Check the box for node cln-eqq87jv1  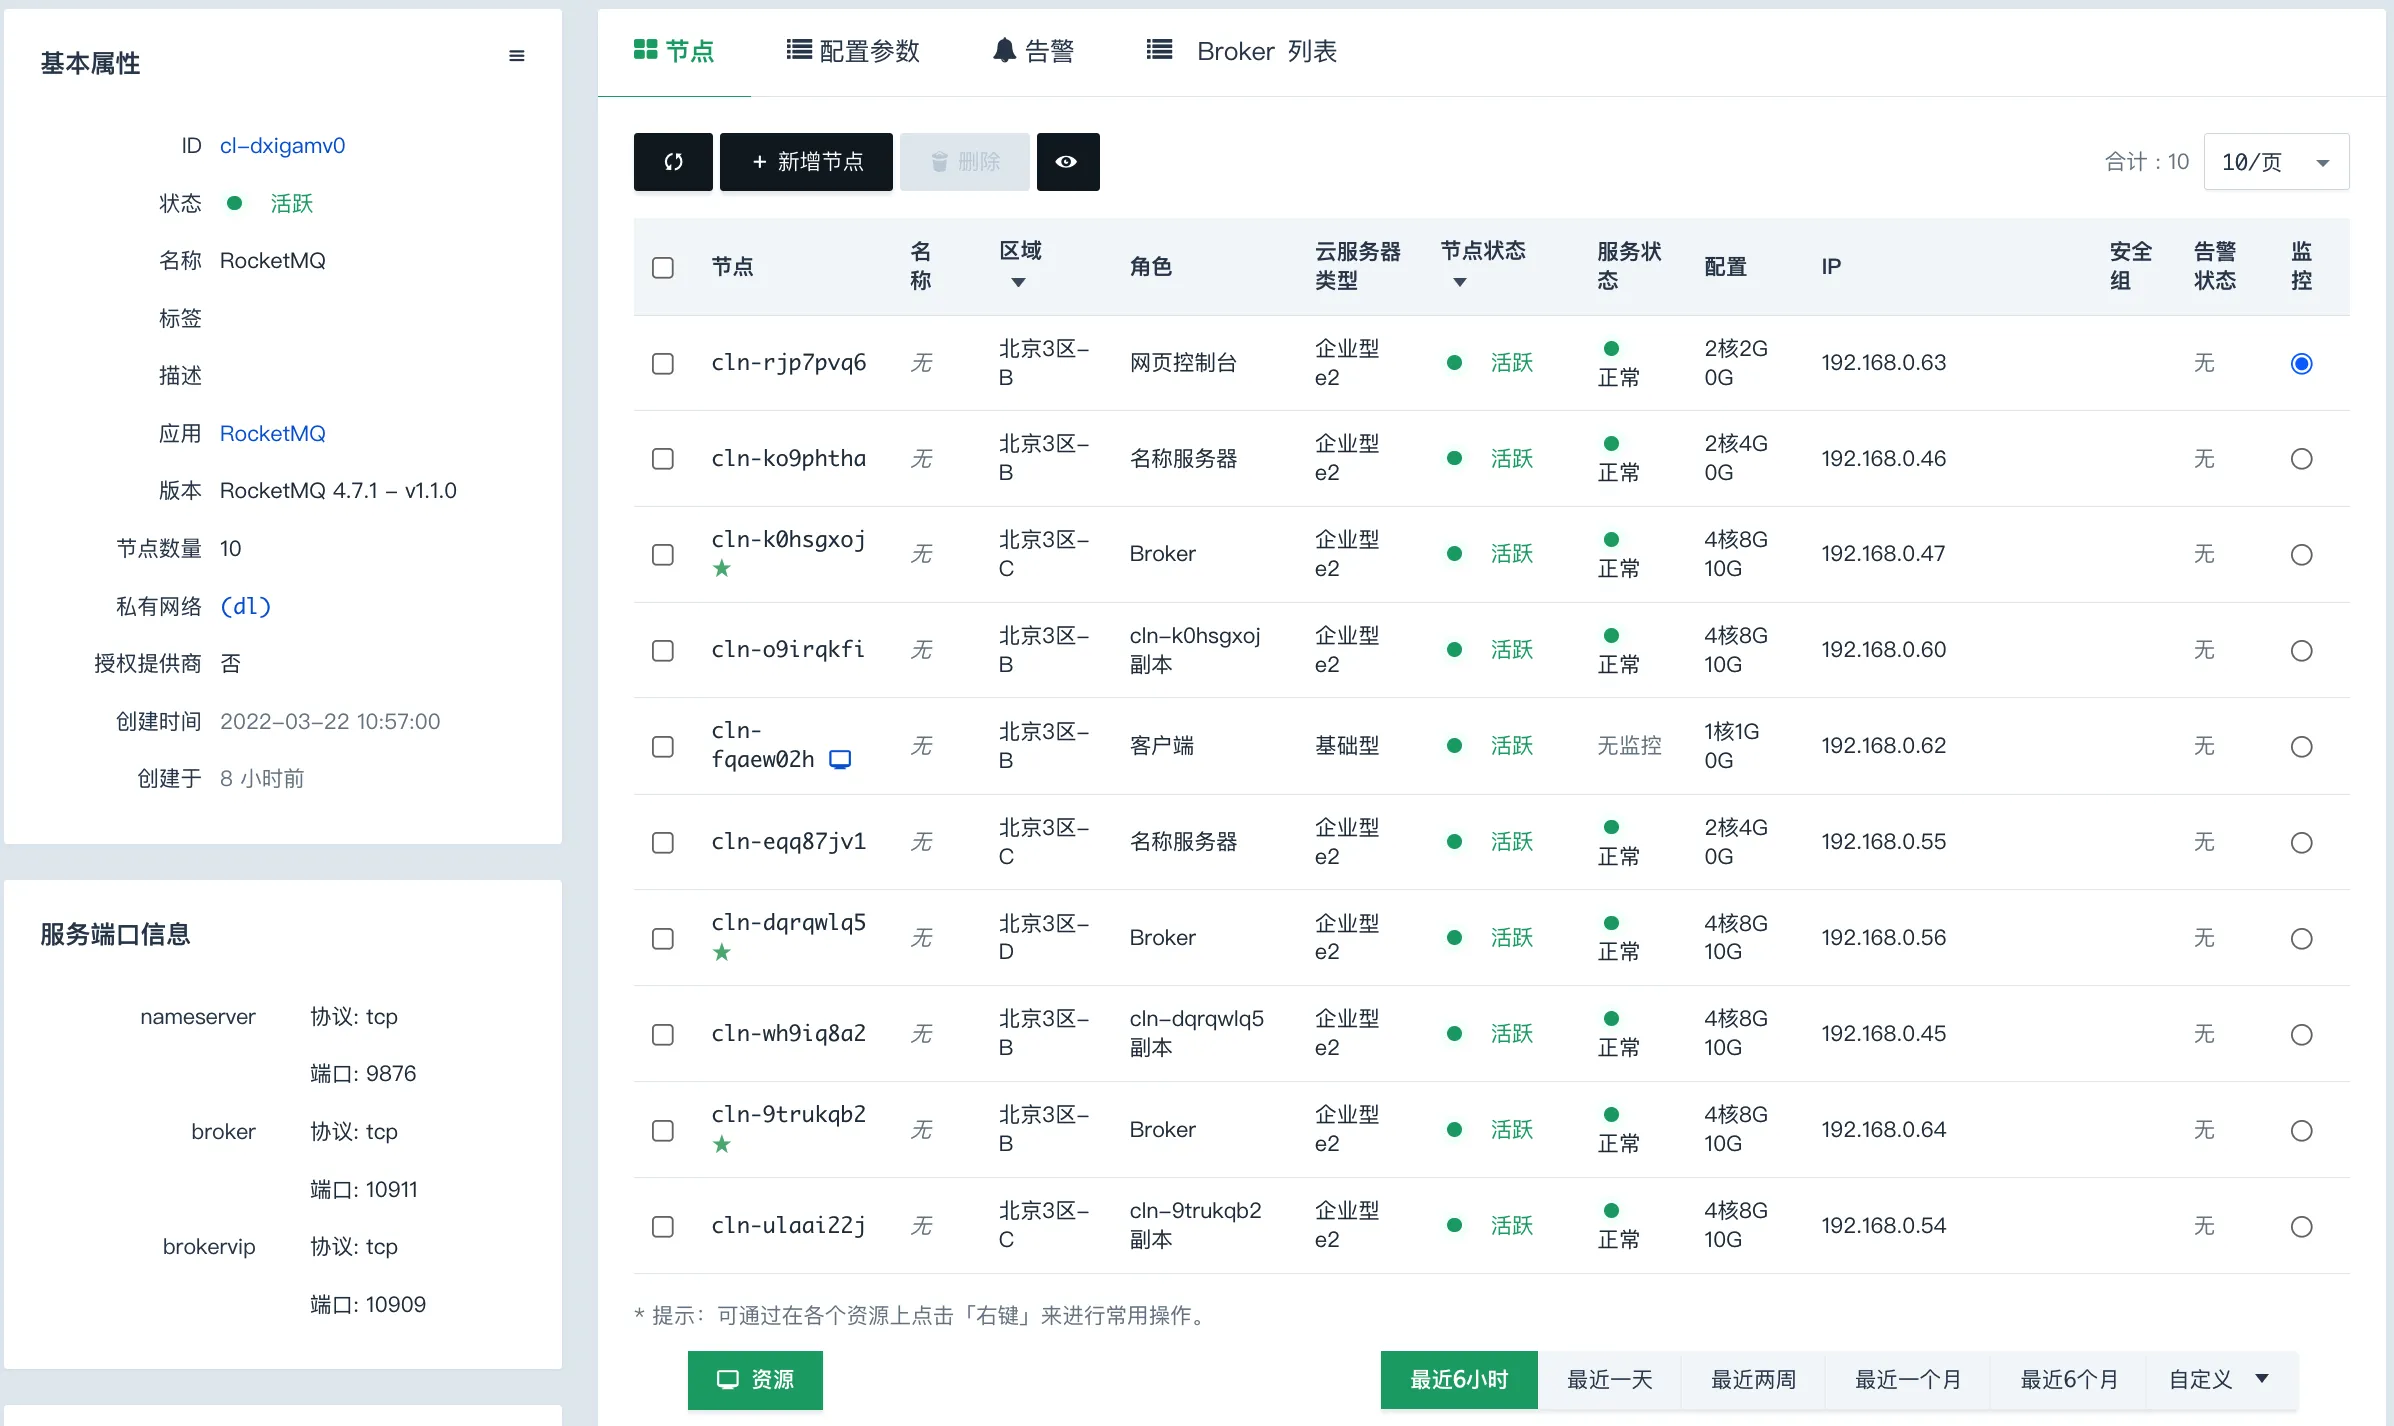pyautogui.click(x=663, y=843)
